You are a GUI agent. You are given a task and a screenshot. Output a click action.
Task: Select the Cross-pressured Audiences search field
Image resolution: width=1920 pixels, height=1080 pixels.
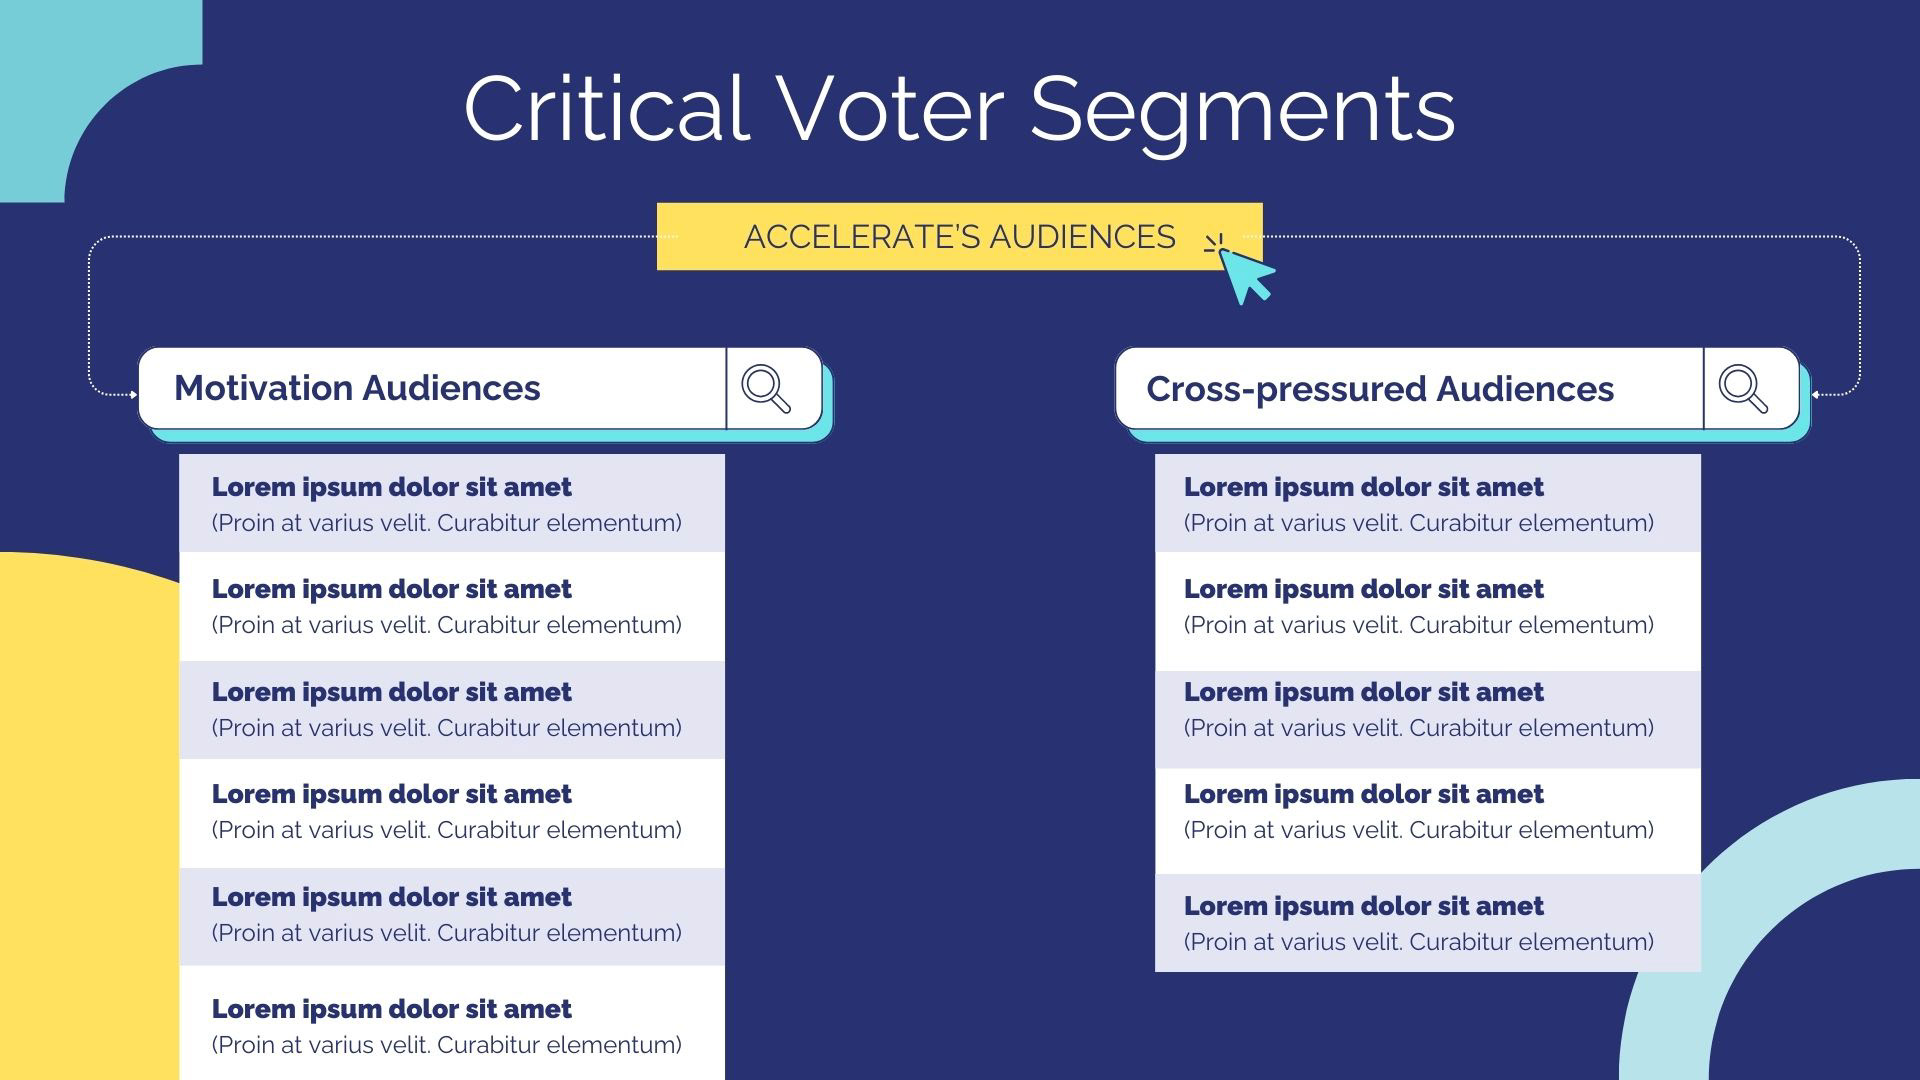[1408, 389]
